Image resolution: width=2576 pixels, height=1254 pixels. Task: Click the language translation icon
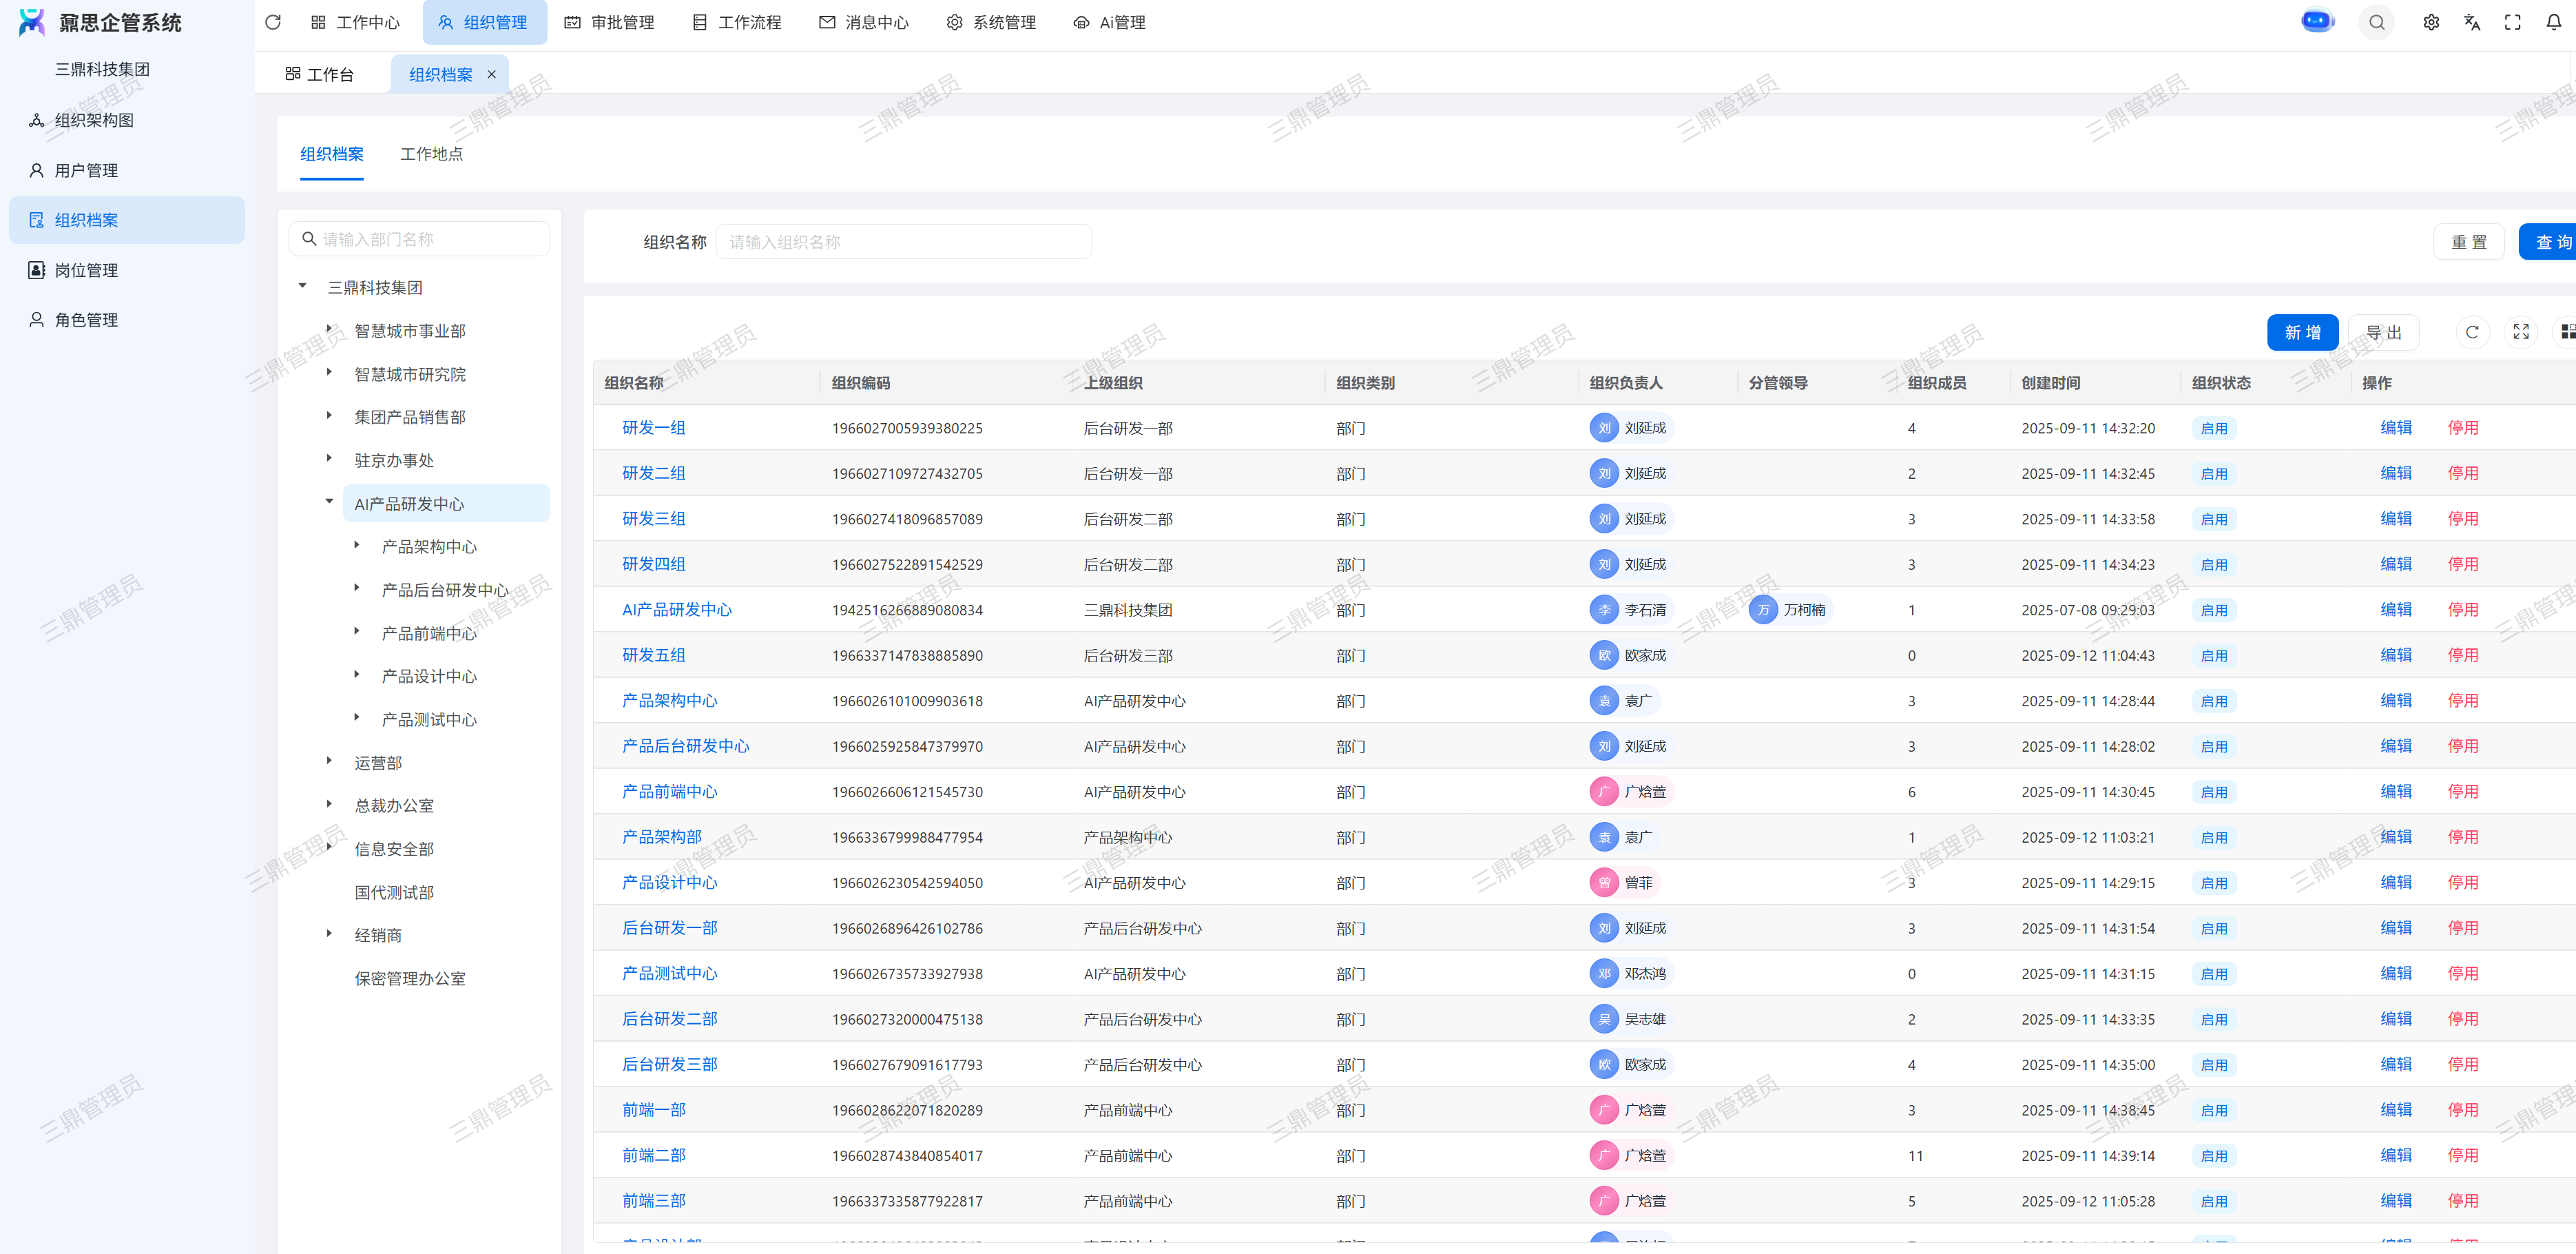pyautogui.click(x=2472, y=22)
